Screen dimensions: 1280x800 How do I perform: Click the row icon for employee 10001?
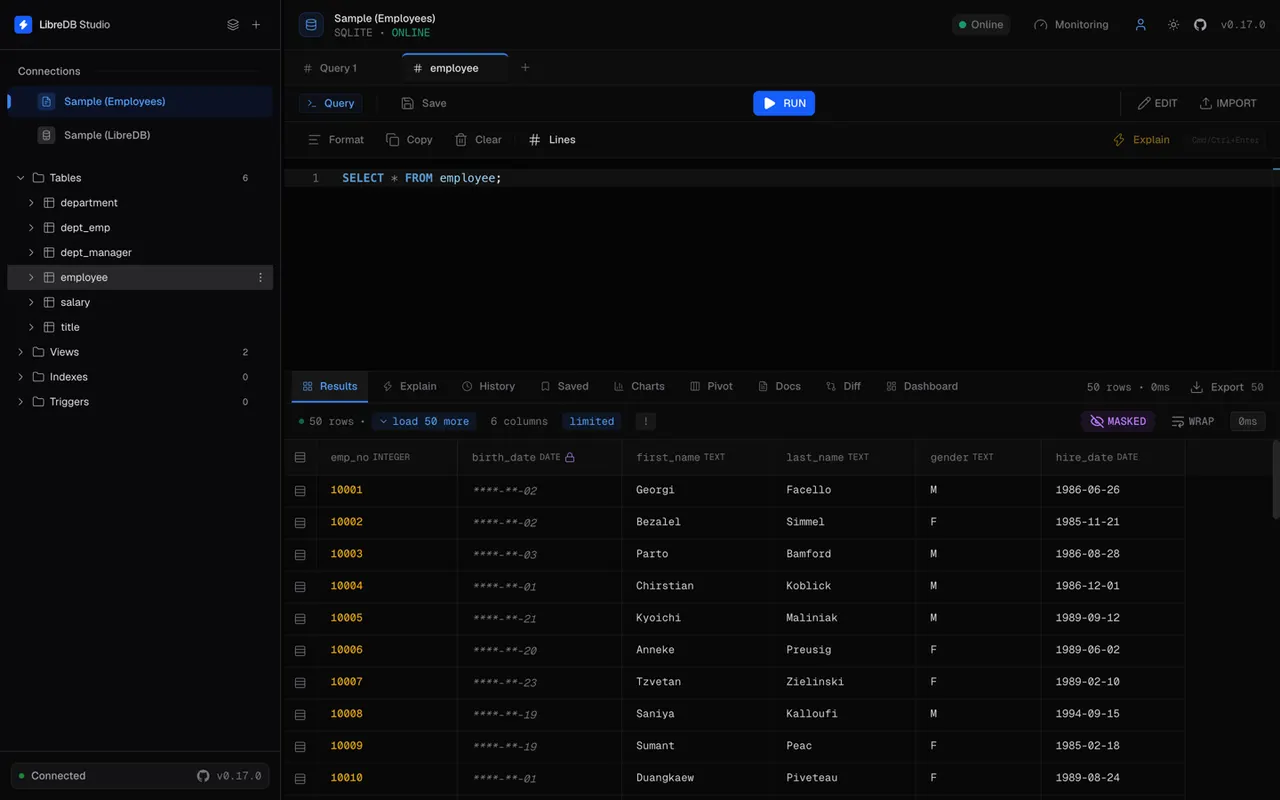point(300,491)
